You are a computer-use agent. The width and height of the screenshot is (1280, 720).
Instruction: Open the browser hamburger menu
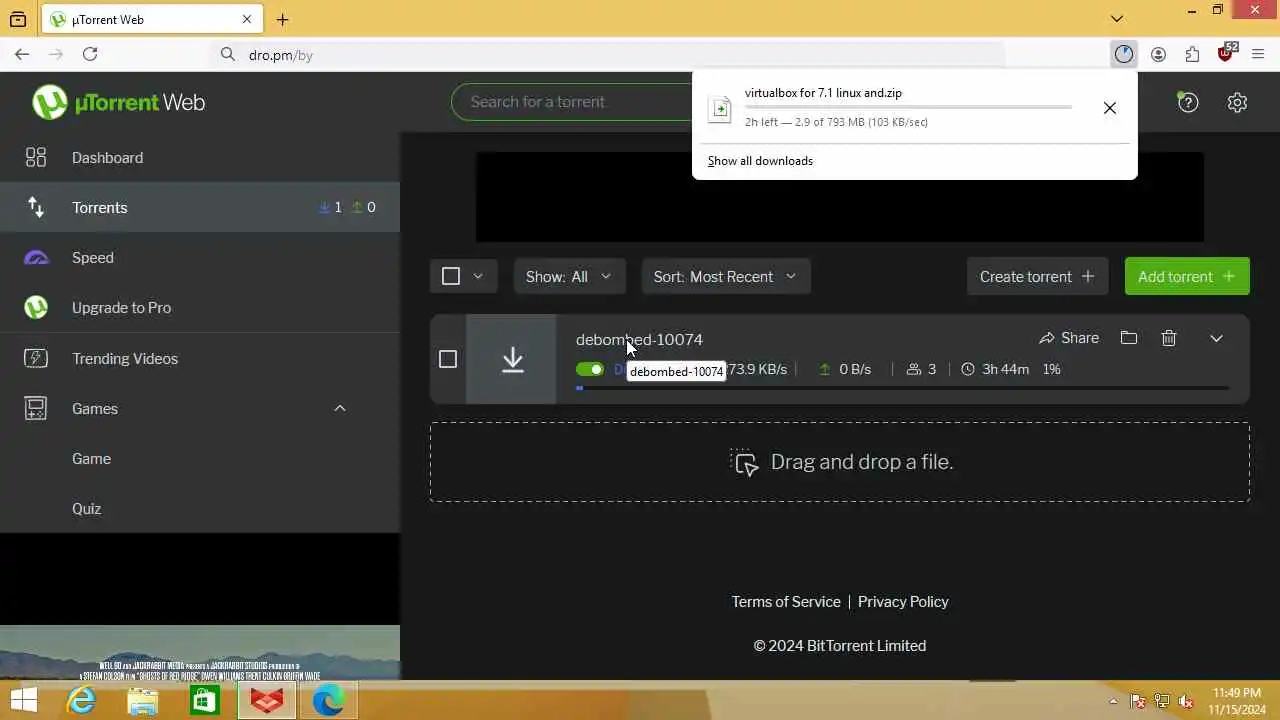[1258, 54]
